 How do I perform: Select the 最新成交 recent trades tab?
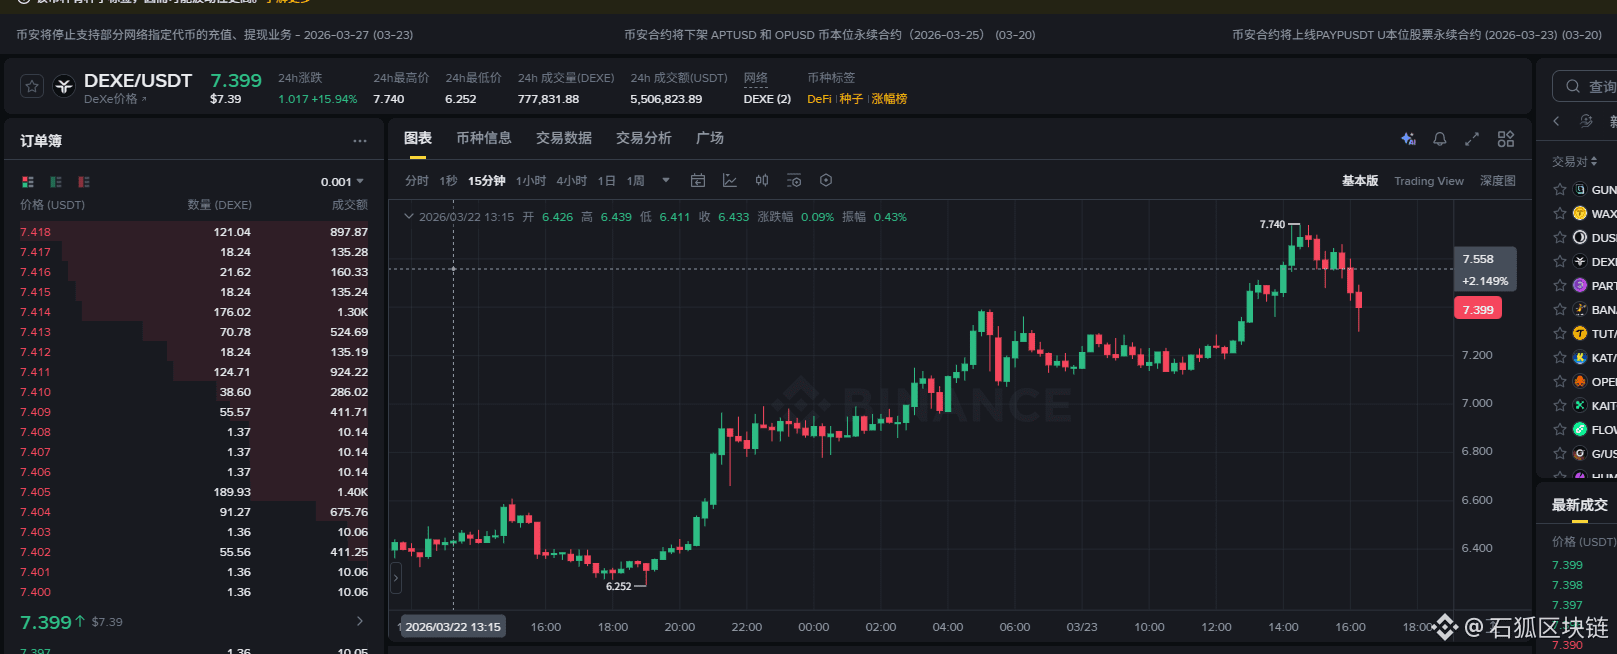[1580, 505]
